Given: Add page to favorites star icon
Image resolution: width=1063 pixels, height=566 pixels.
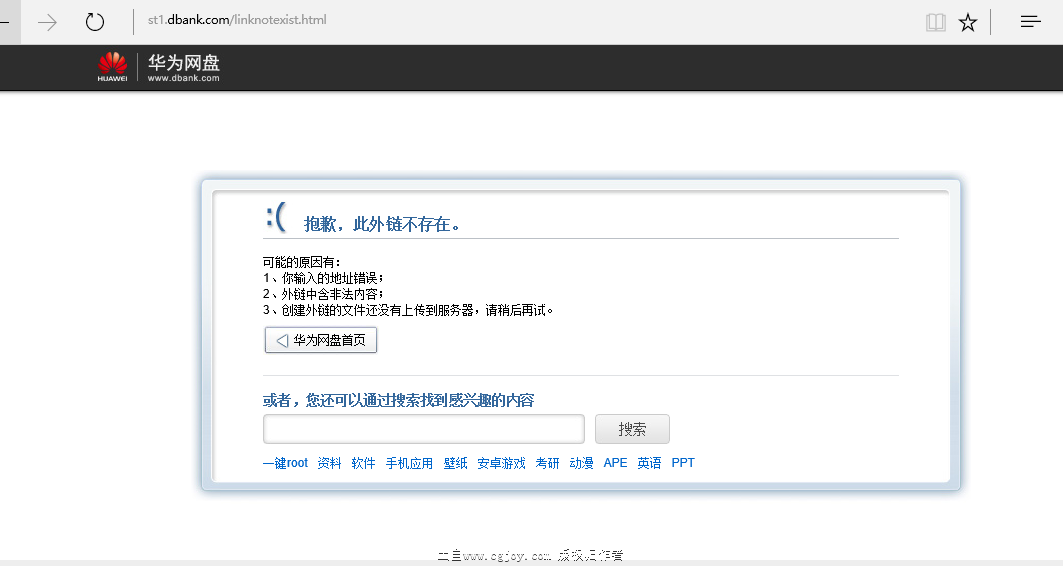Looking at the screenshot, I should pos(967,22).
